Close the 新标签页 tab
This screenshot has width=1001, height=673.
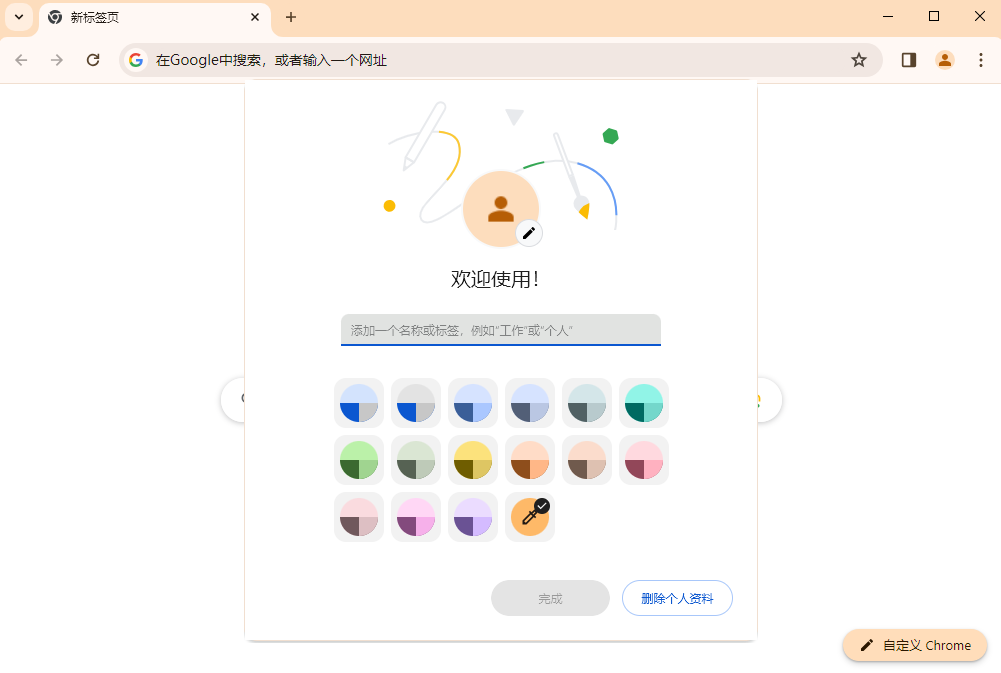coord(255,17)
